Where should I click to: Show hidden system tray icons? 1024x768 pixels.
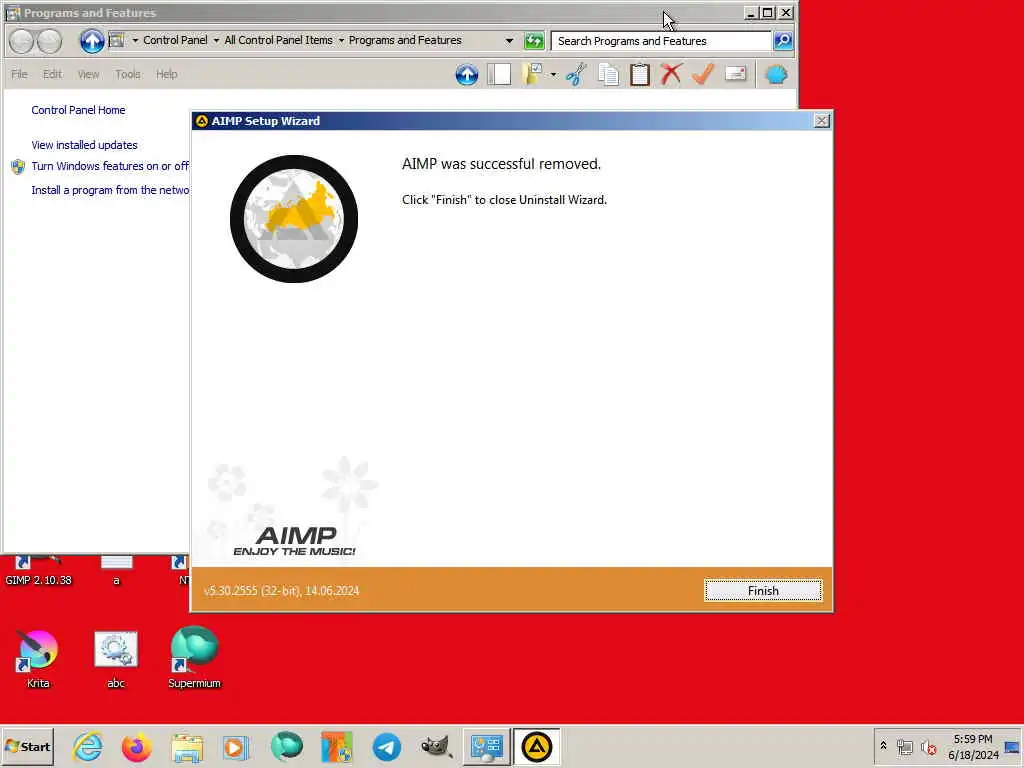tap(884, 746)
